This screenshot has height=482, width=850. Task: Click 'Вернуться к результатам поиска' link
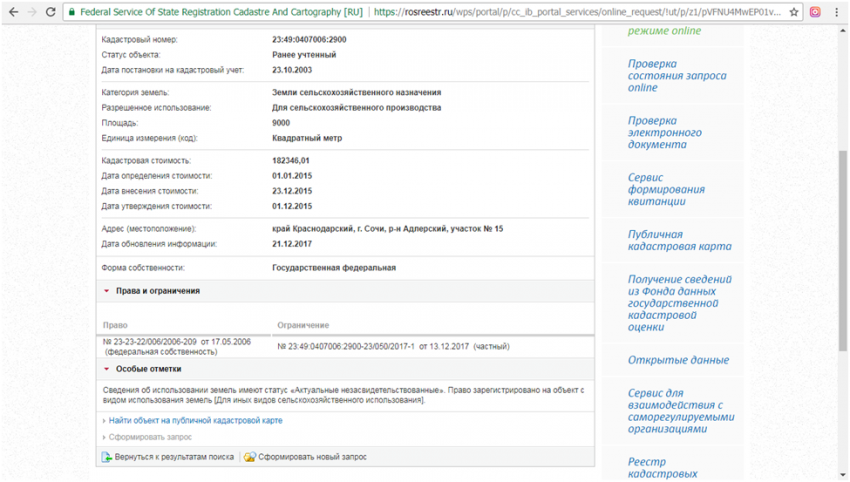click(x=174, y=457)
